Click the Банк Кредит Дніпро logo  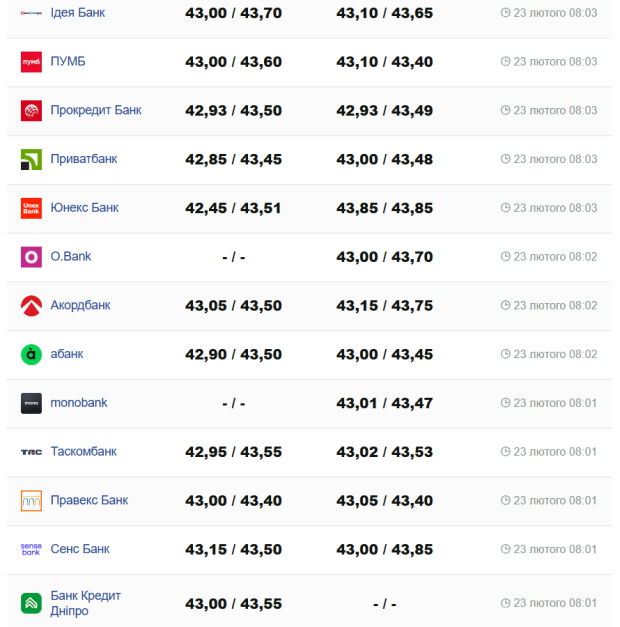(x=31, y=603)
